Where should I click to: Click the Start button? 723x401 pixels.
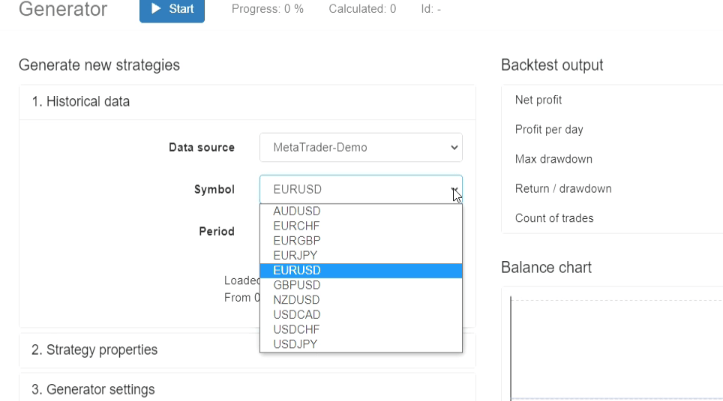[x=172, y=9]
